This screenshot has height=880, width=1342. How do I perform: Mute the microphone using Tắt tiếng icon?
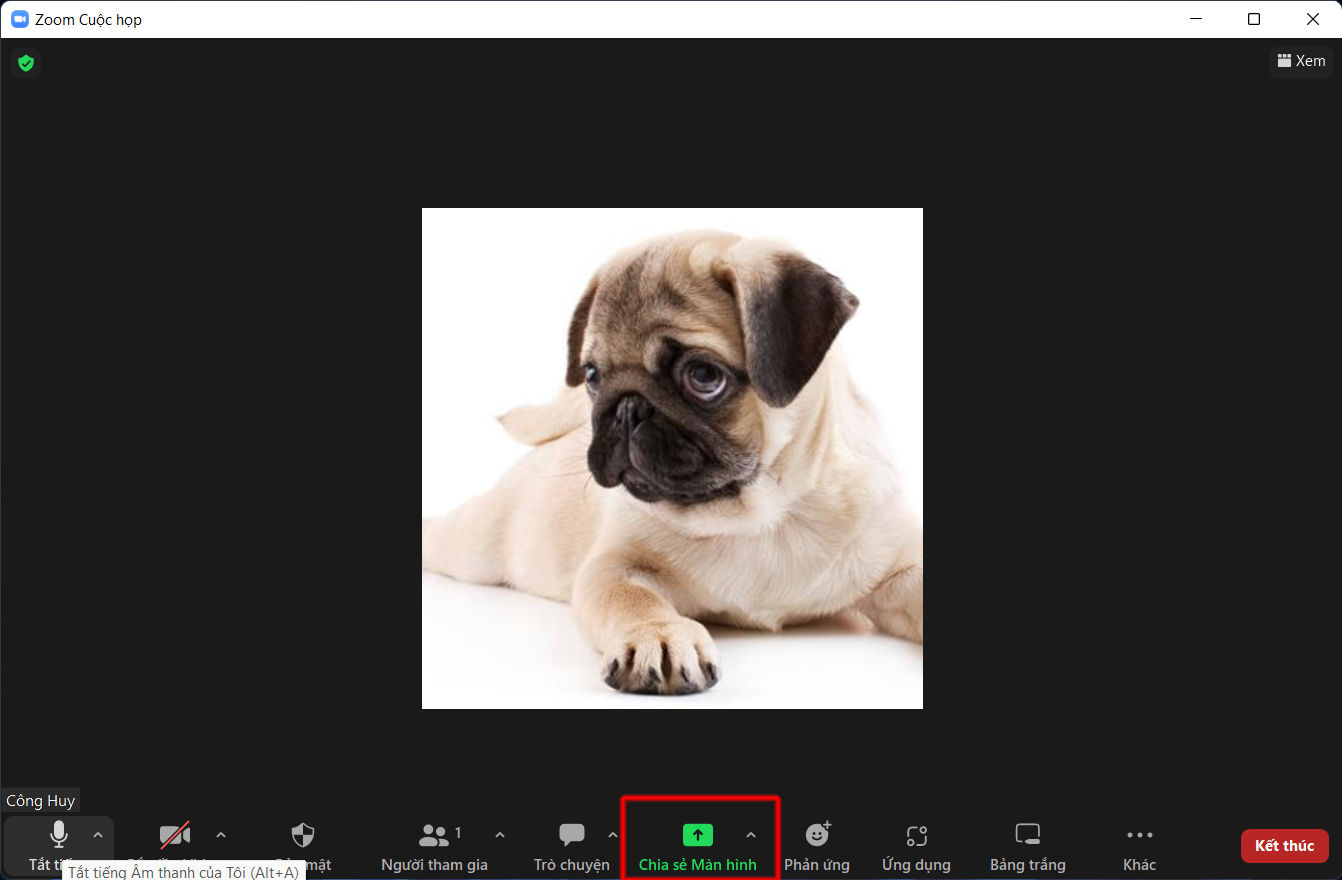tap(58, 835)
